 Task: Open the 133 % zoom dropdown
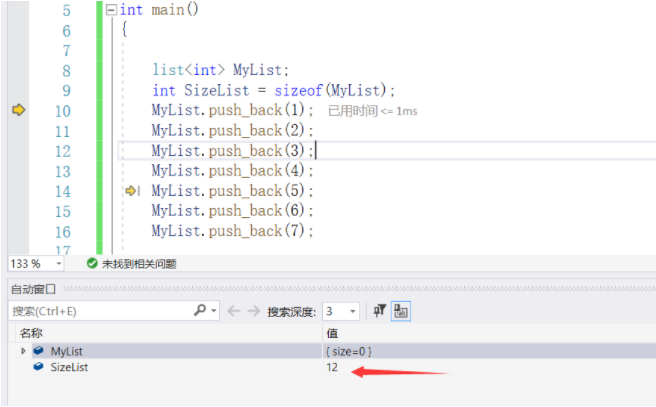click(59, 264)
